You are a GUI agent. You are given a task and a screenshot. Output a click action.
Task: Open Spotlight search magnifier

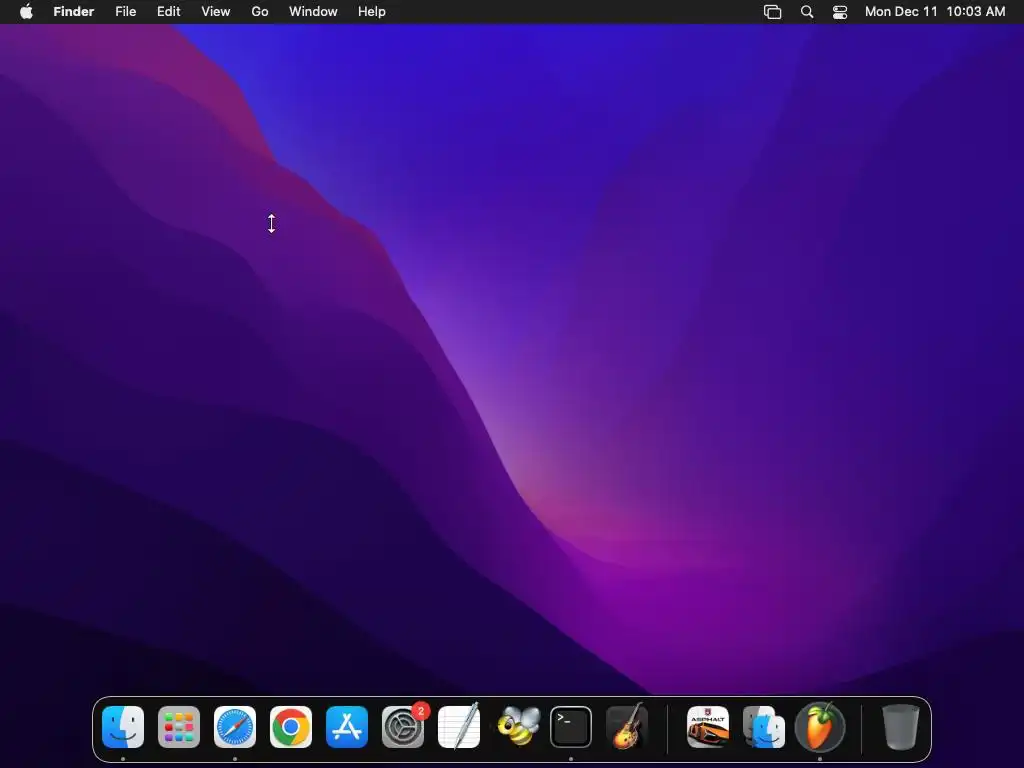(807, 12)
